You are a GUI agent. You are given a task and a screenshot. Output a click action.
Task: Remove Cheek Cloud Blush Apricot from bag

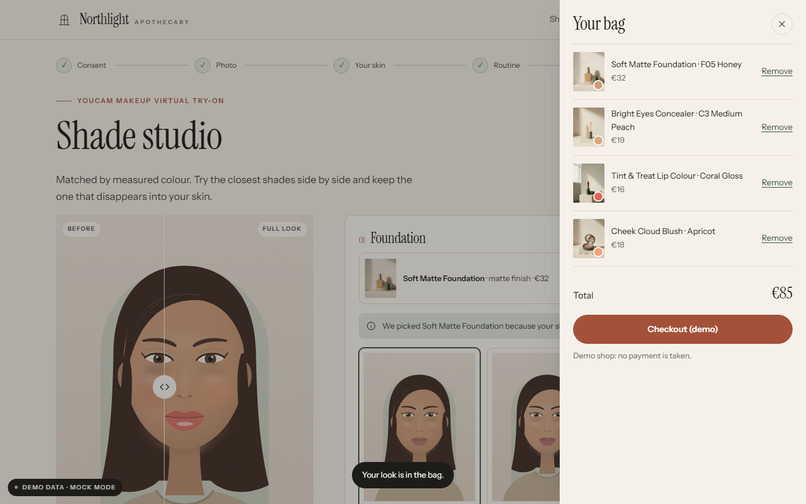pos(777,238)
